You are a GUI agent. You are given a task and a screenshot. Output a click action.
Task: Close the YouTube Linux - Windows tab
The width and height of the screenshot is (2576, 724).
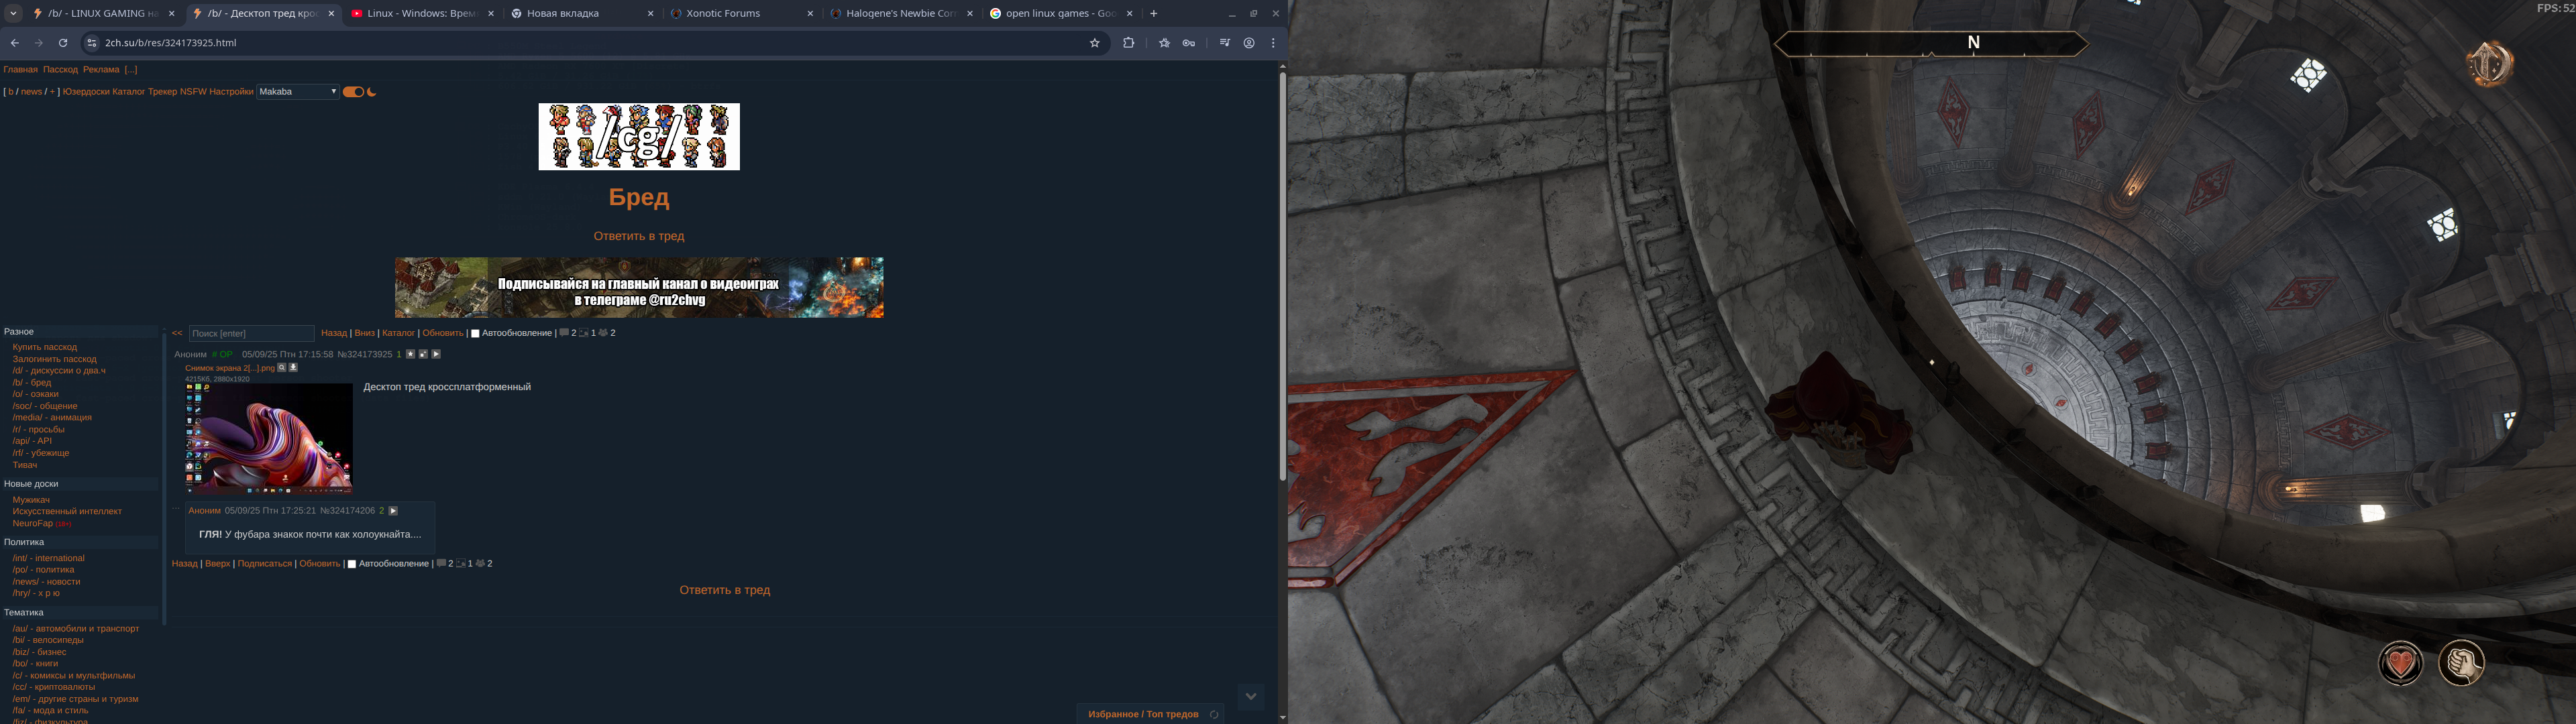click(491, 13)
